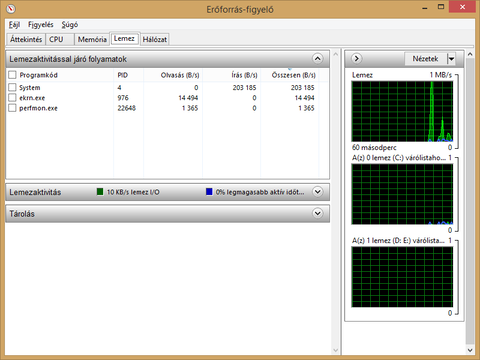This screenshot has width=480, height=360.
Task: Maximize the Erőforrás-figyelő window
Action: click(x=441, y=7)
